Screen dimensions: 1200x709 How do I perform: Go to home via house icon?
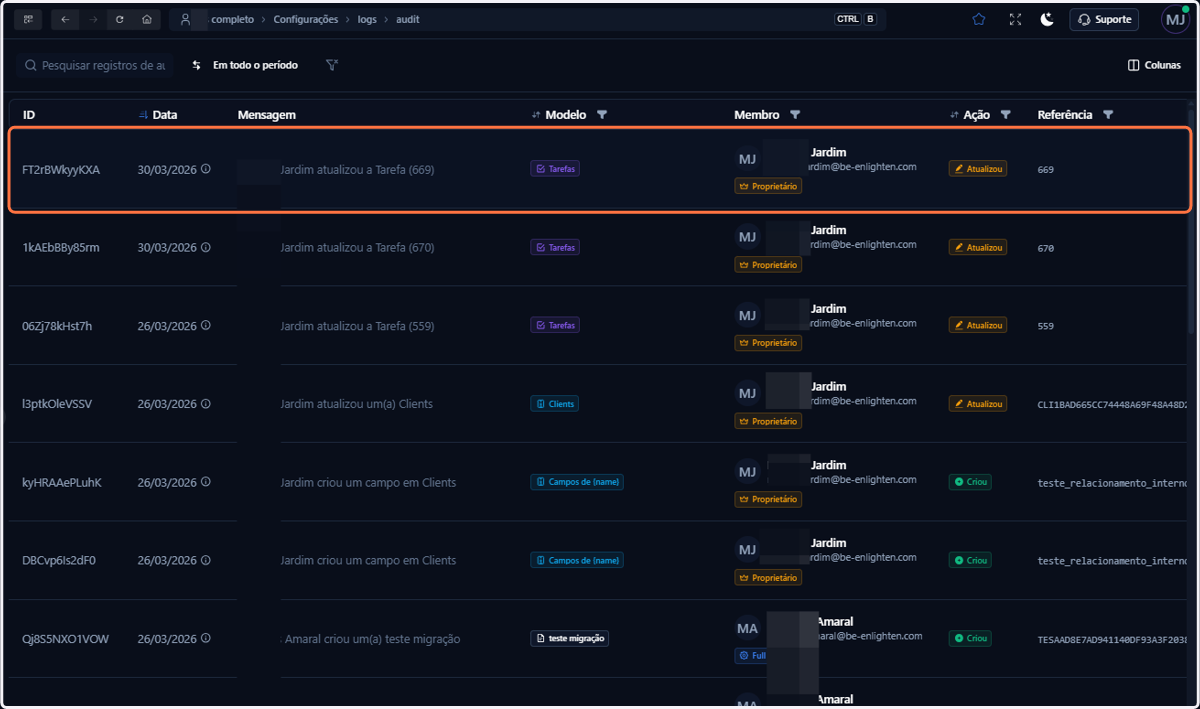[147, 19]
